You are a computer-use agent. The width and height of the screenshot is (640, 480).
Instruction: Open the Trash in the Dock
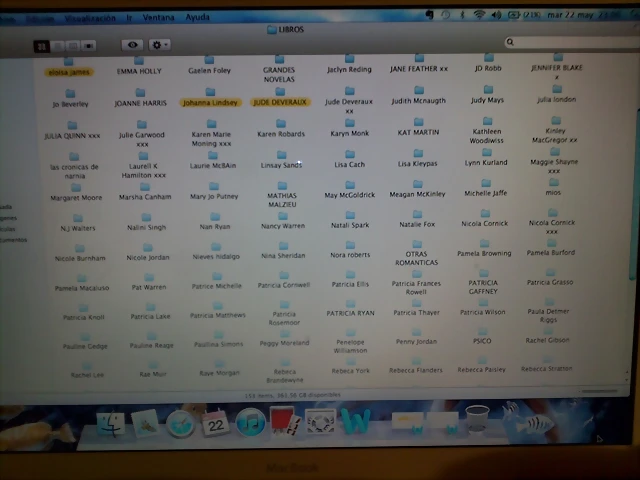click(x=477, y=418)
